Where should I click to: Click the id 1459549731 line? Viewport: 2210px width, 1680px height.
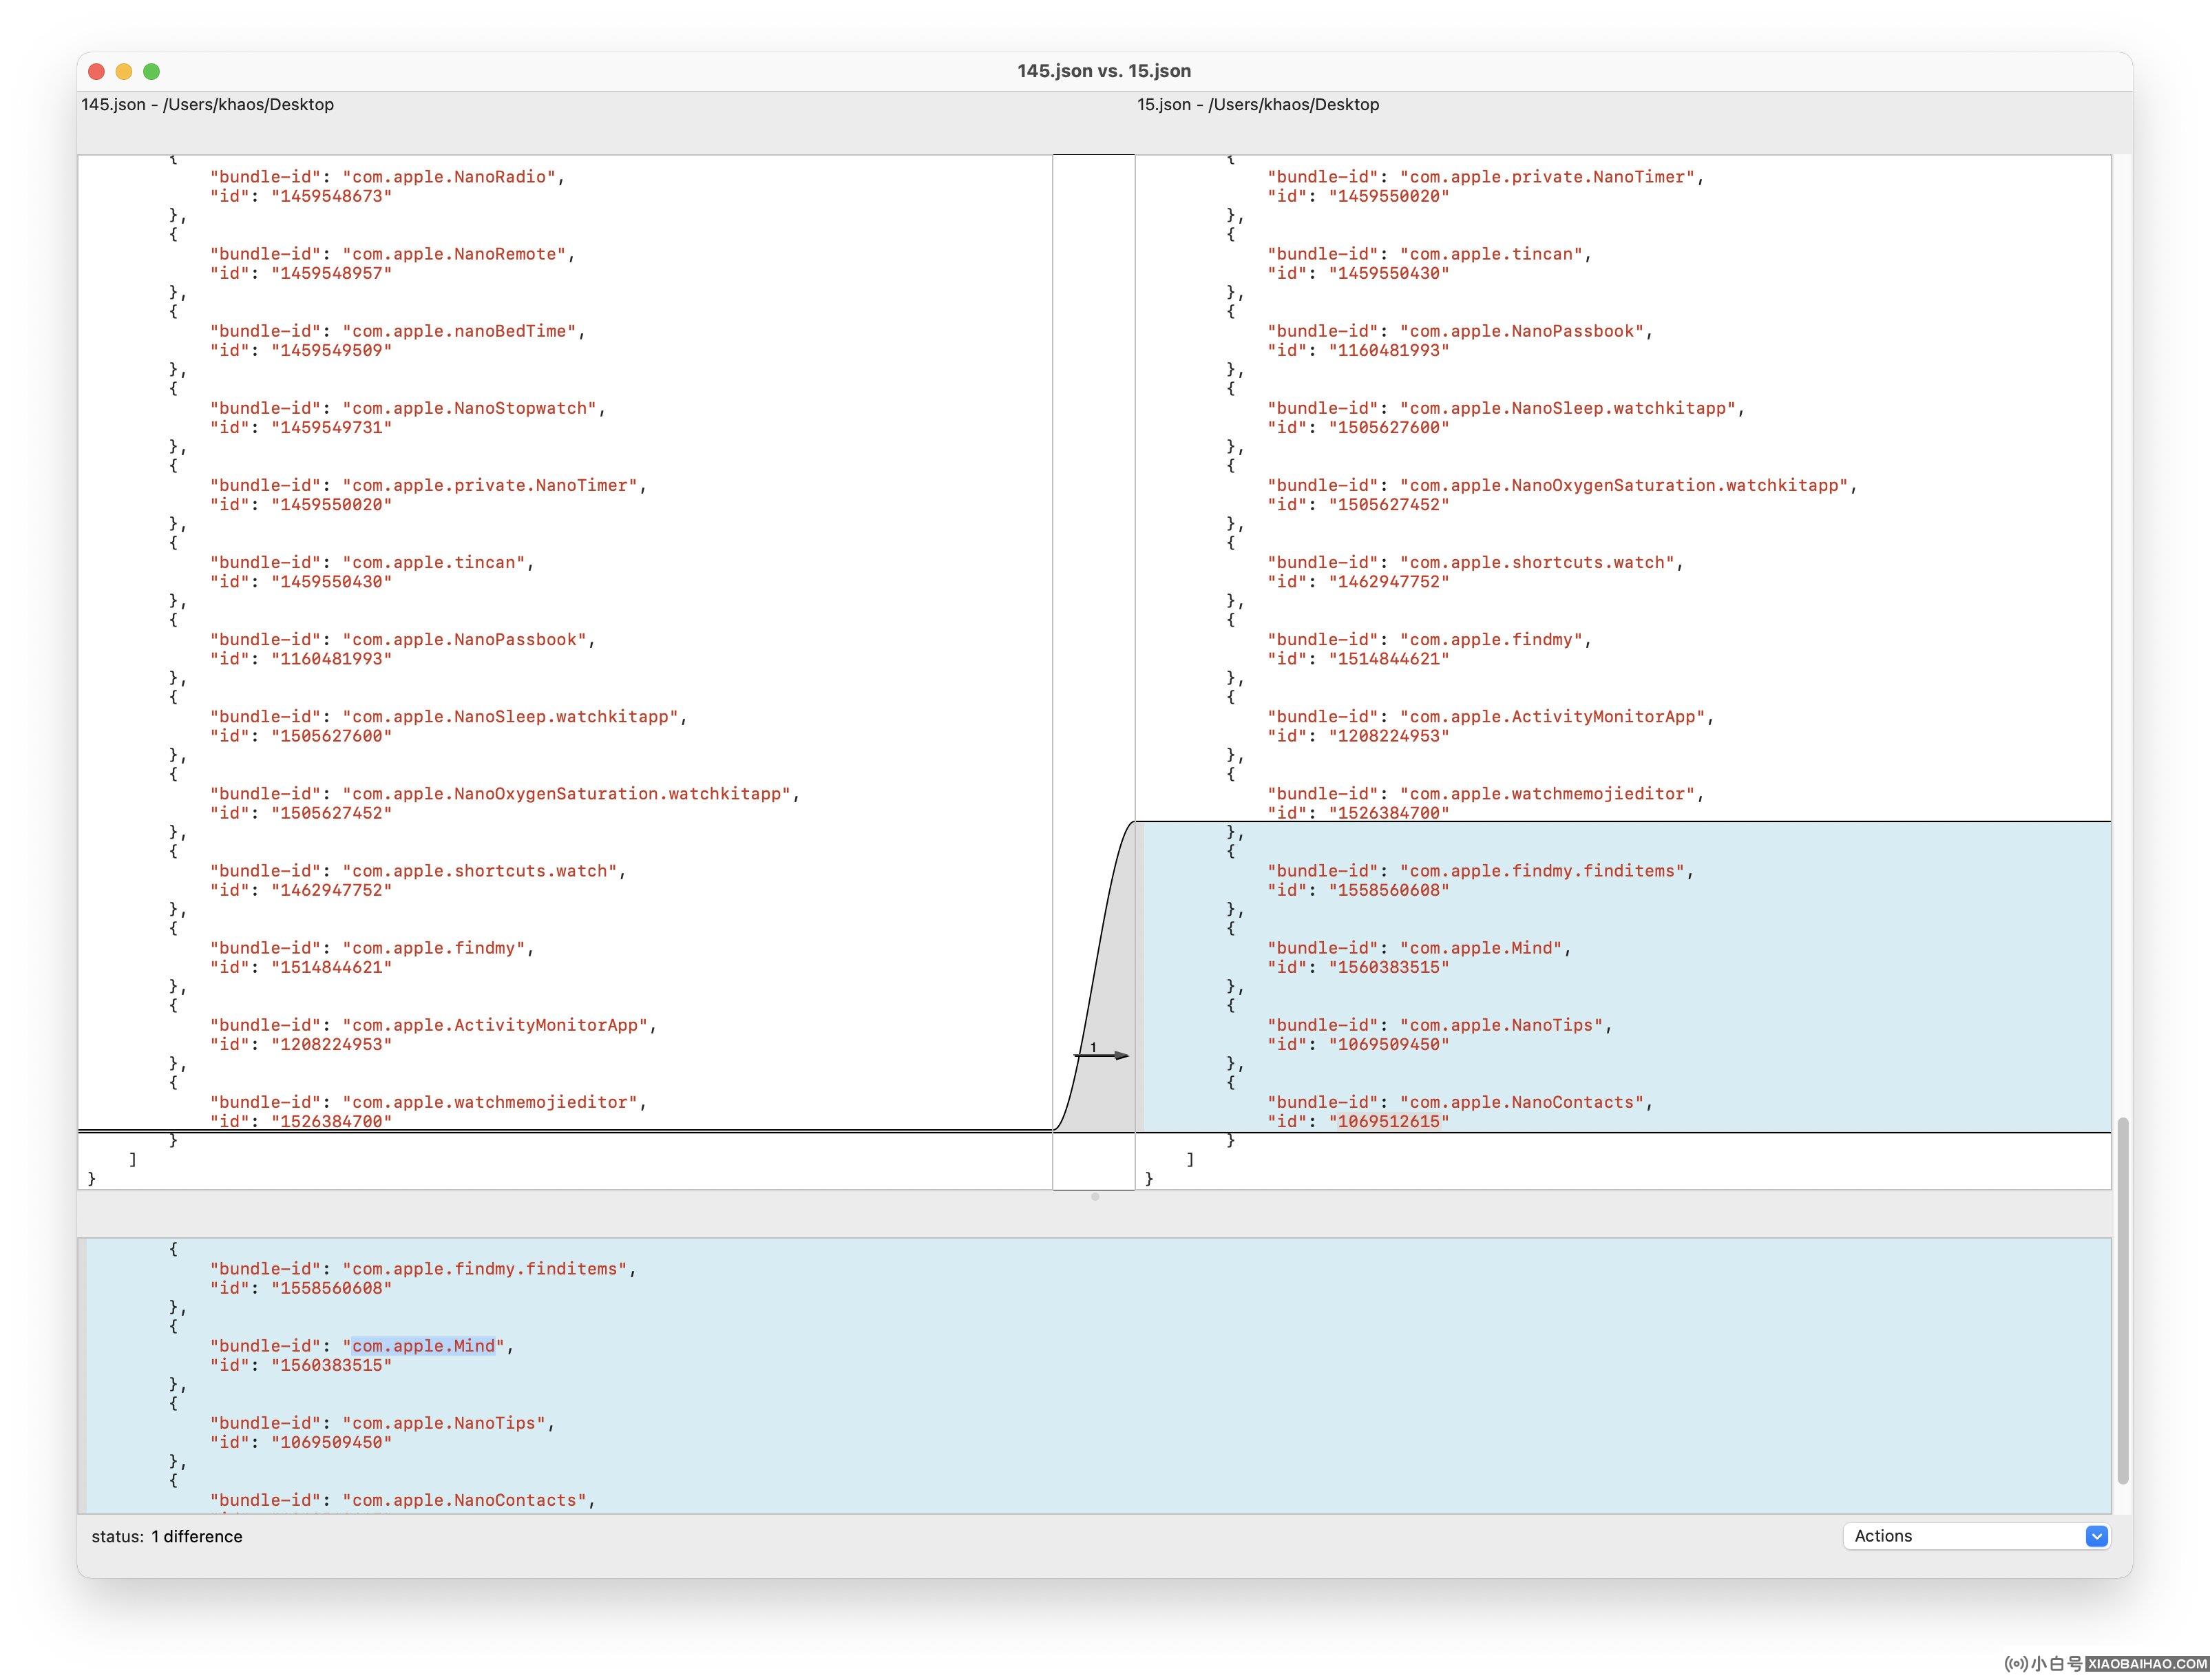tap(301, 427)
